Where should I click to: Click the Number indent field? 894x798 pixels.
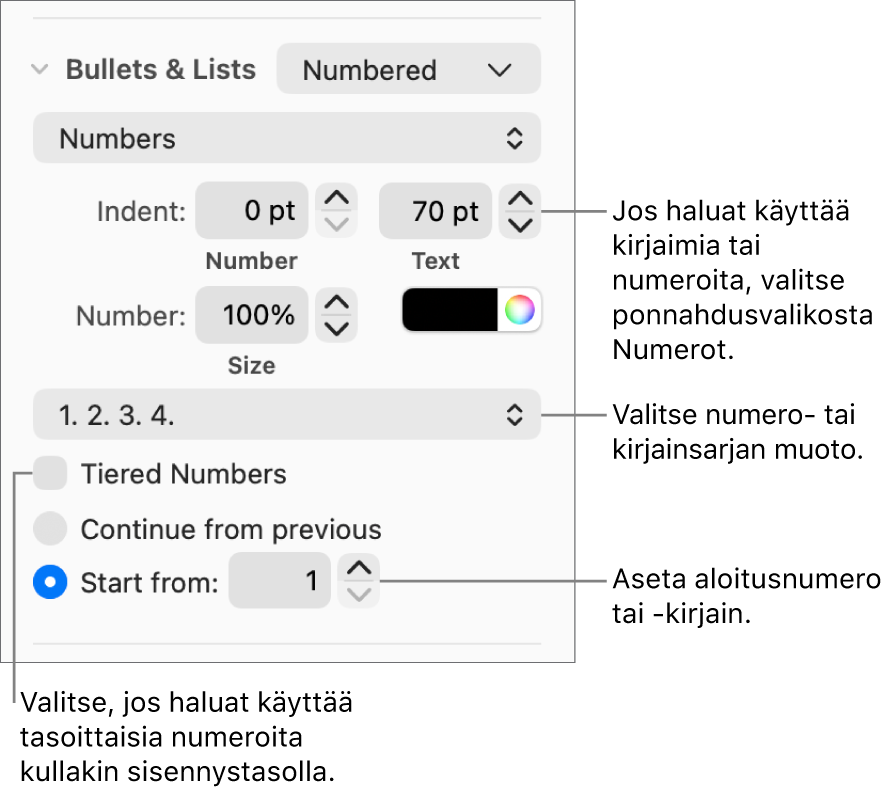click(252, 211)
